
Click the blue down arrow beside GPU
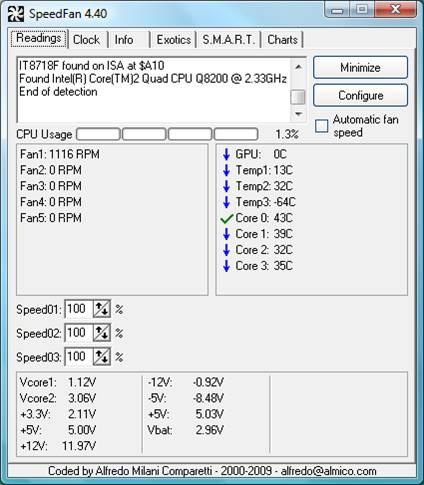[226, 154]
